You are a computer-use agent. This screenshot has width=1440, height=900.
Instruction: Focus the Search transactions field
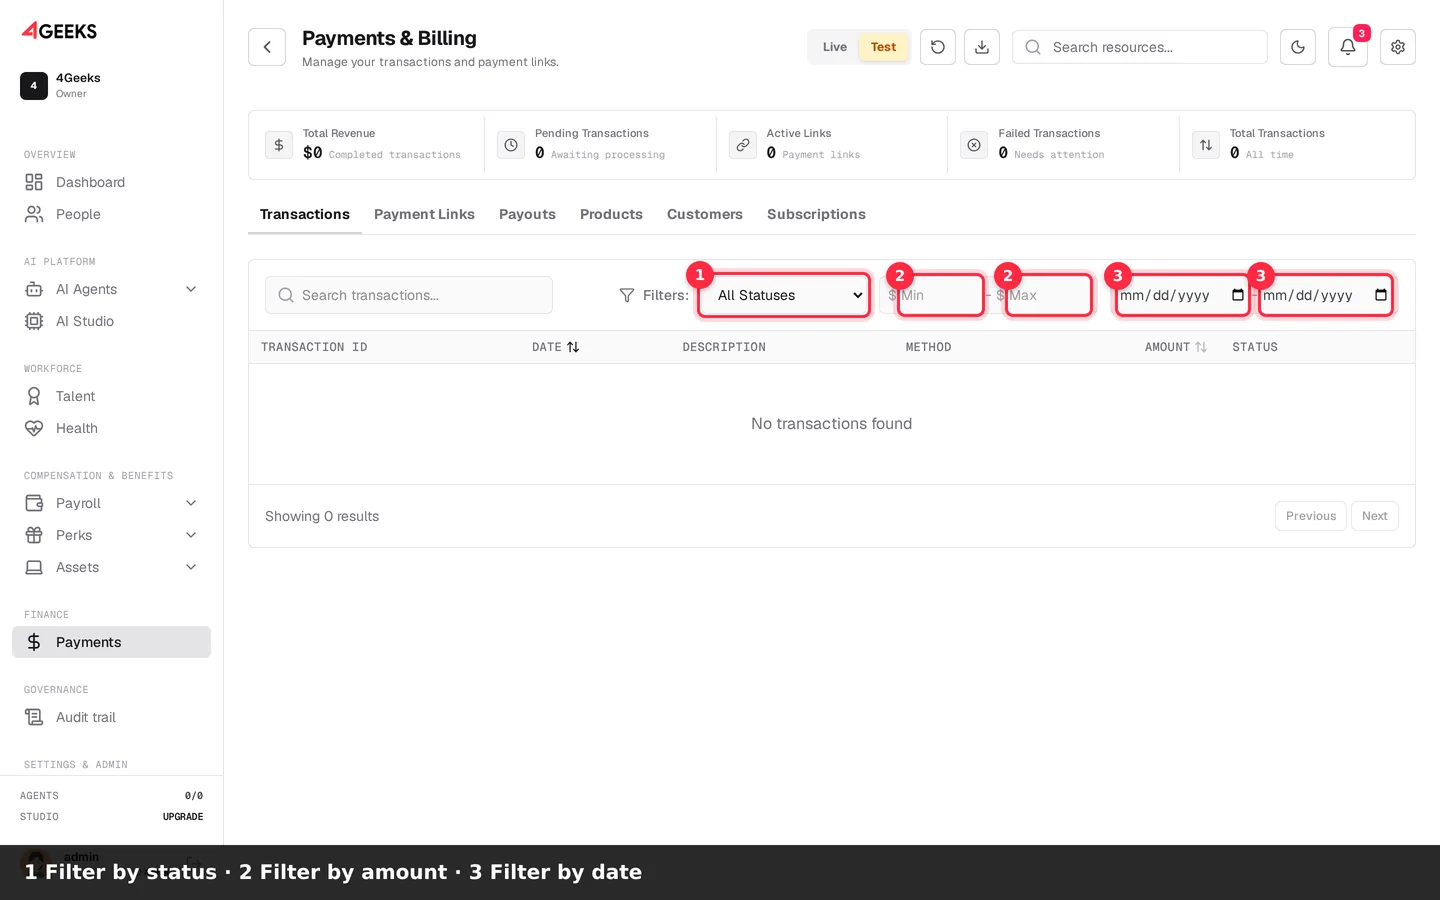pyautogui.click(x=409, y=295)
